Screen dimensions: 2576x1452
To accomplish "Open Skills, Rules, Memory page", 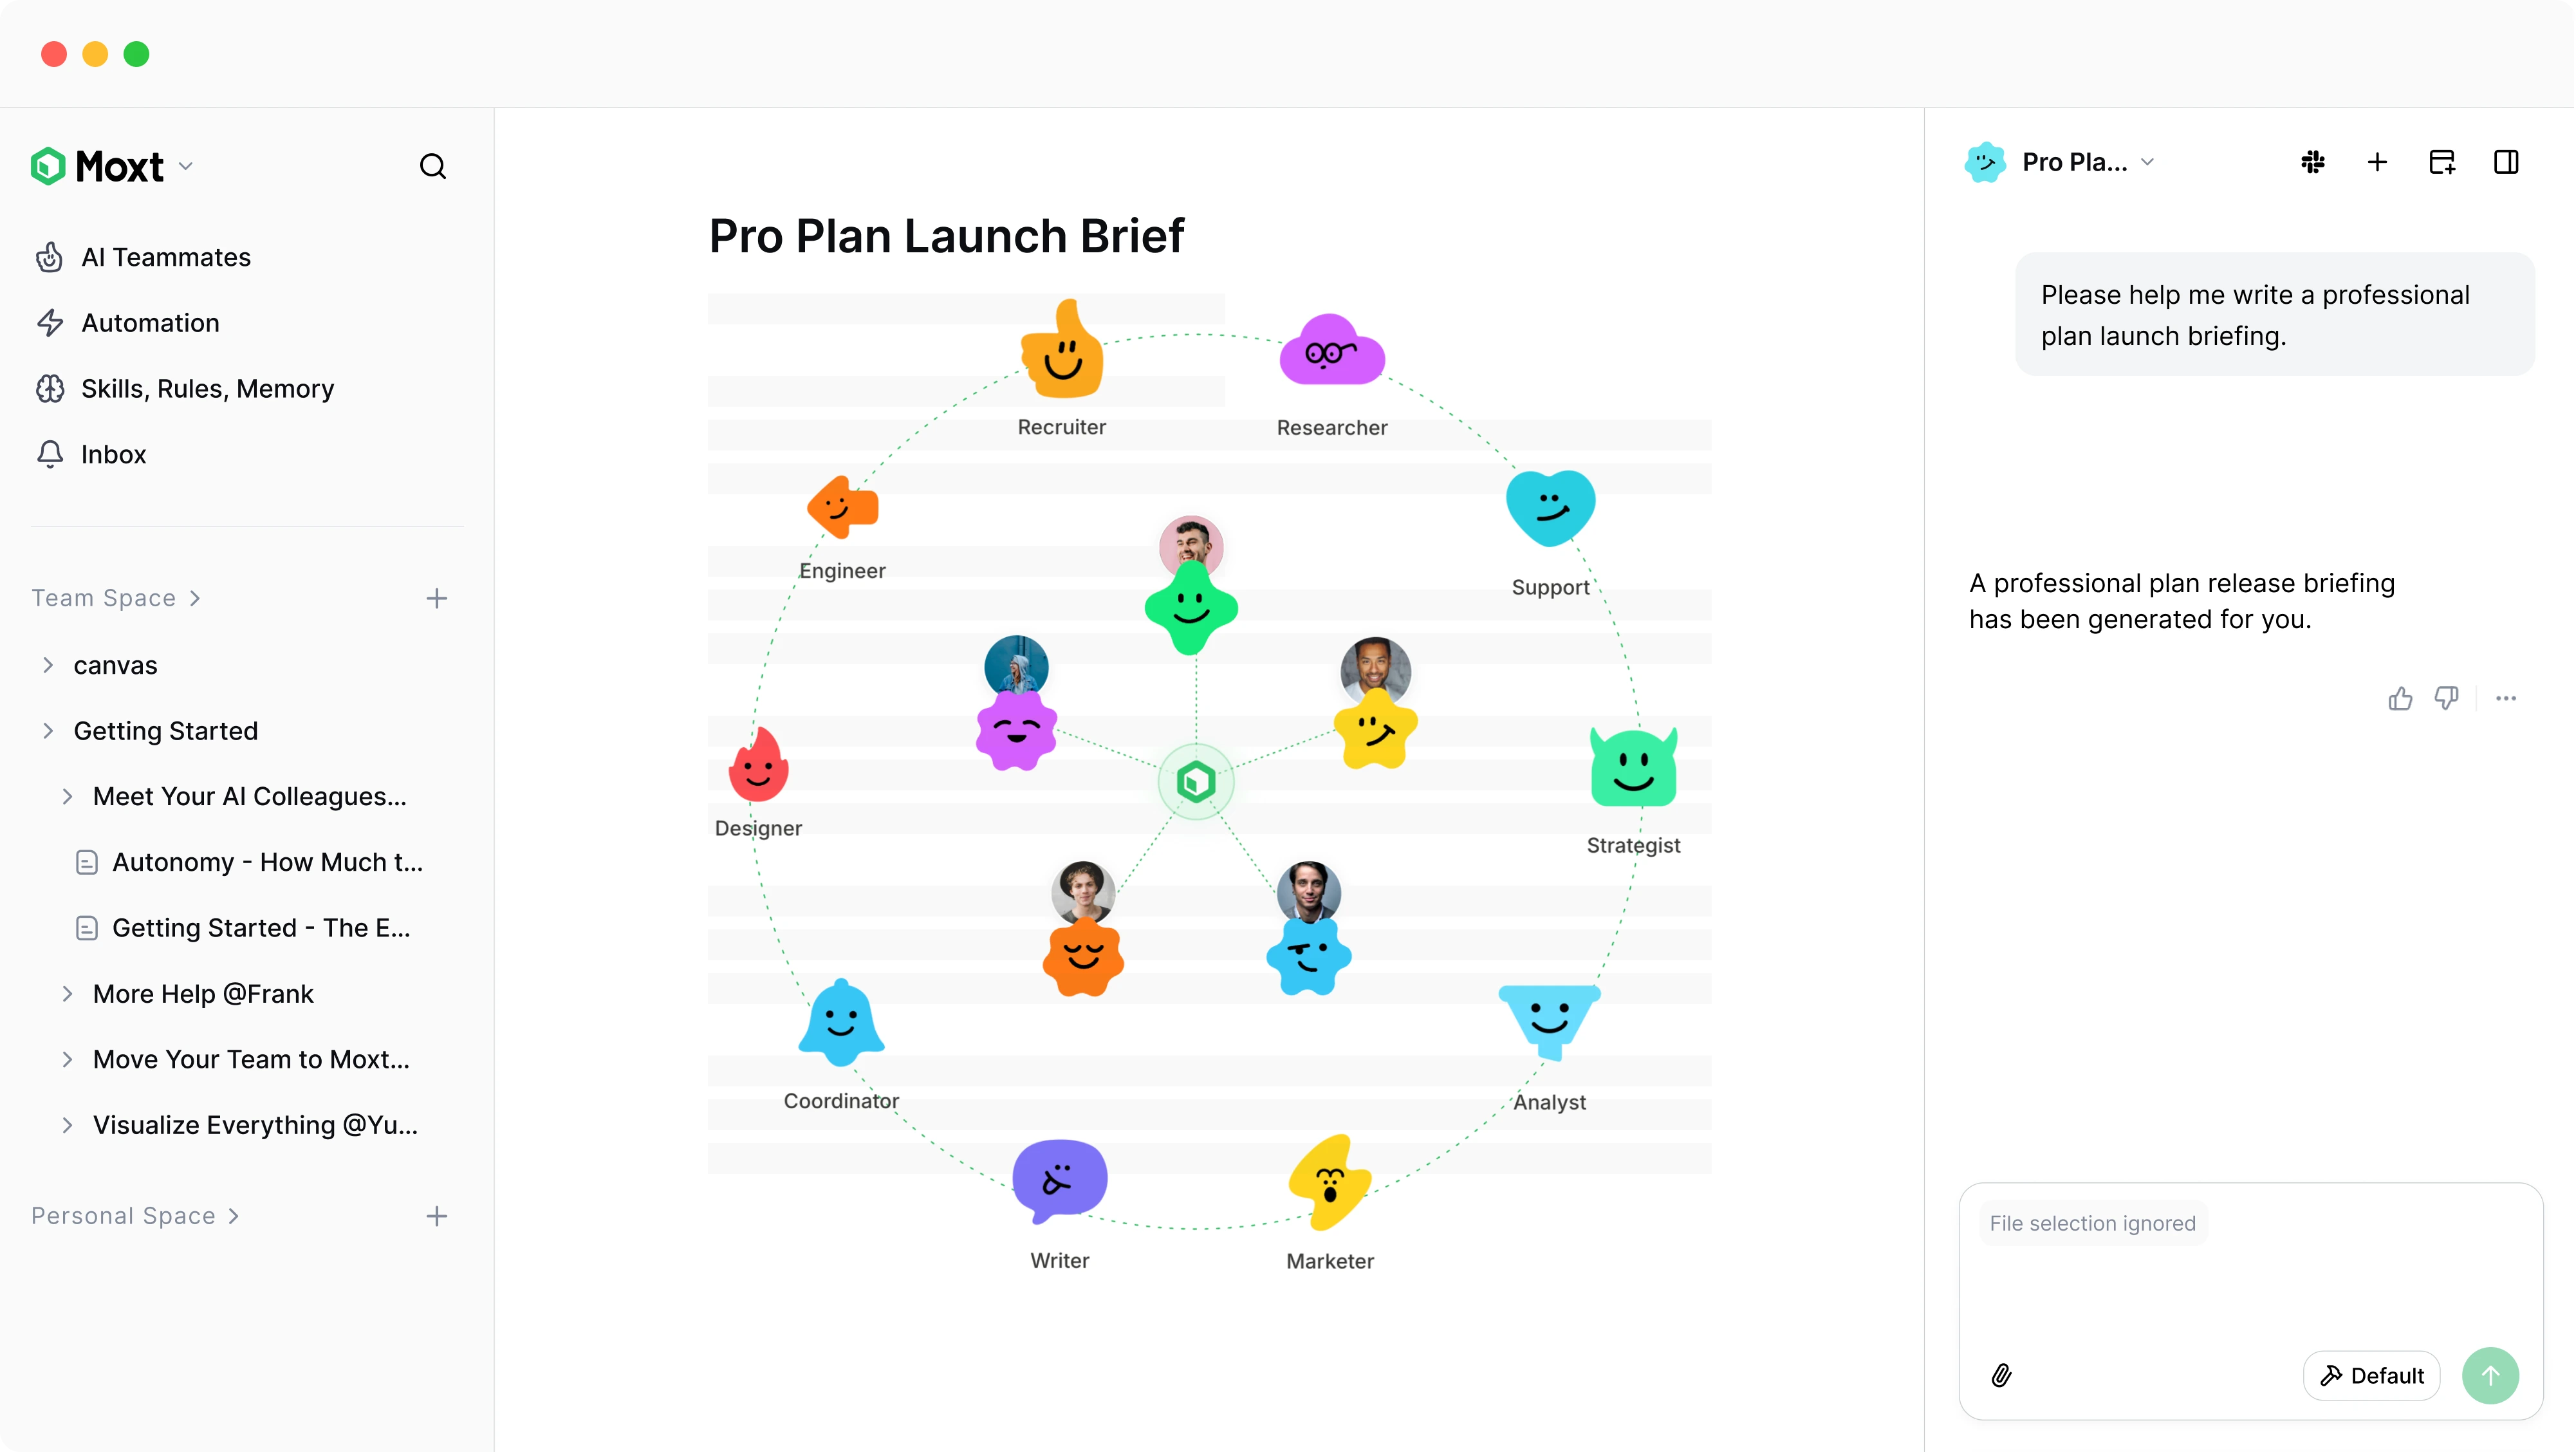I will tap(207, 389).
